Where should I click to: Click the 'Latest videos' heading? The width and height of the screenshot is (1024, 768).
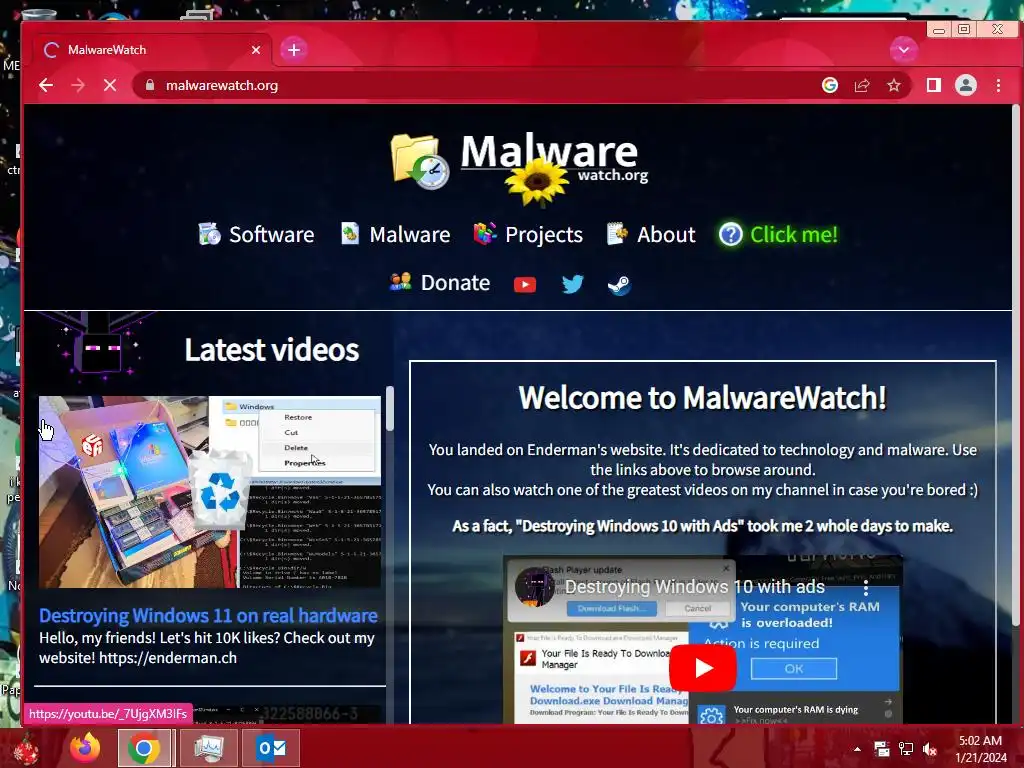point(272,349)
